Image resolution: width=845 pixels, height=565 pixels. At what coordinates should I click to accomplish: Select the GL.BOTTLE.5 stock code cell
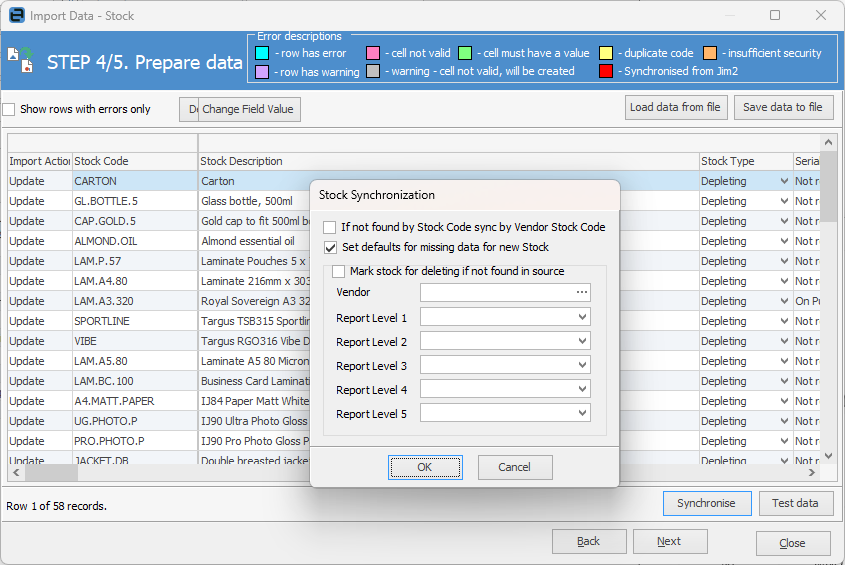(135, 201)
